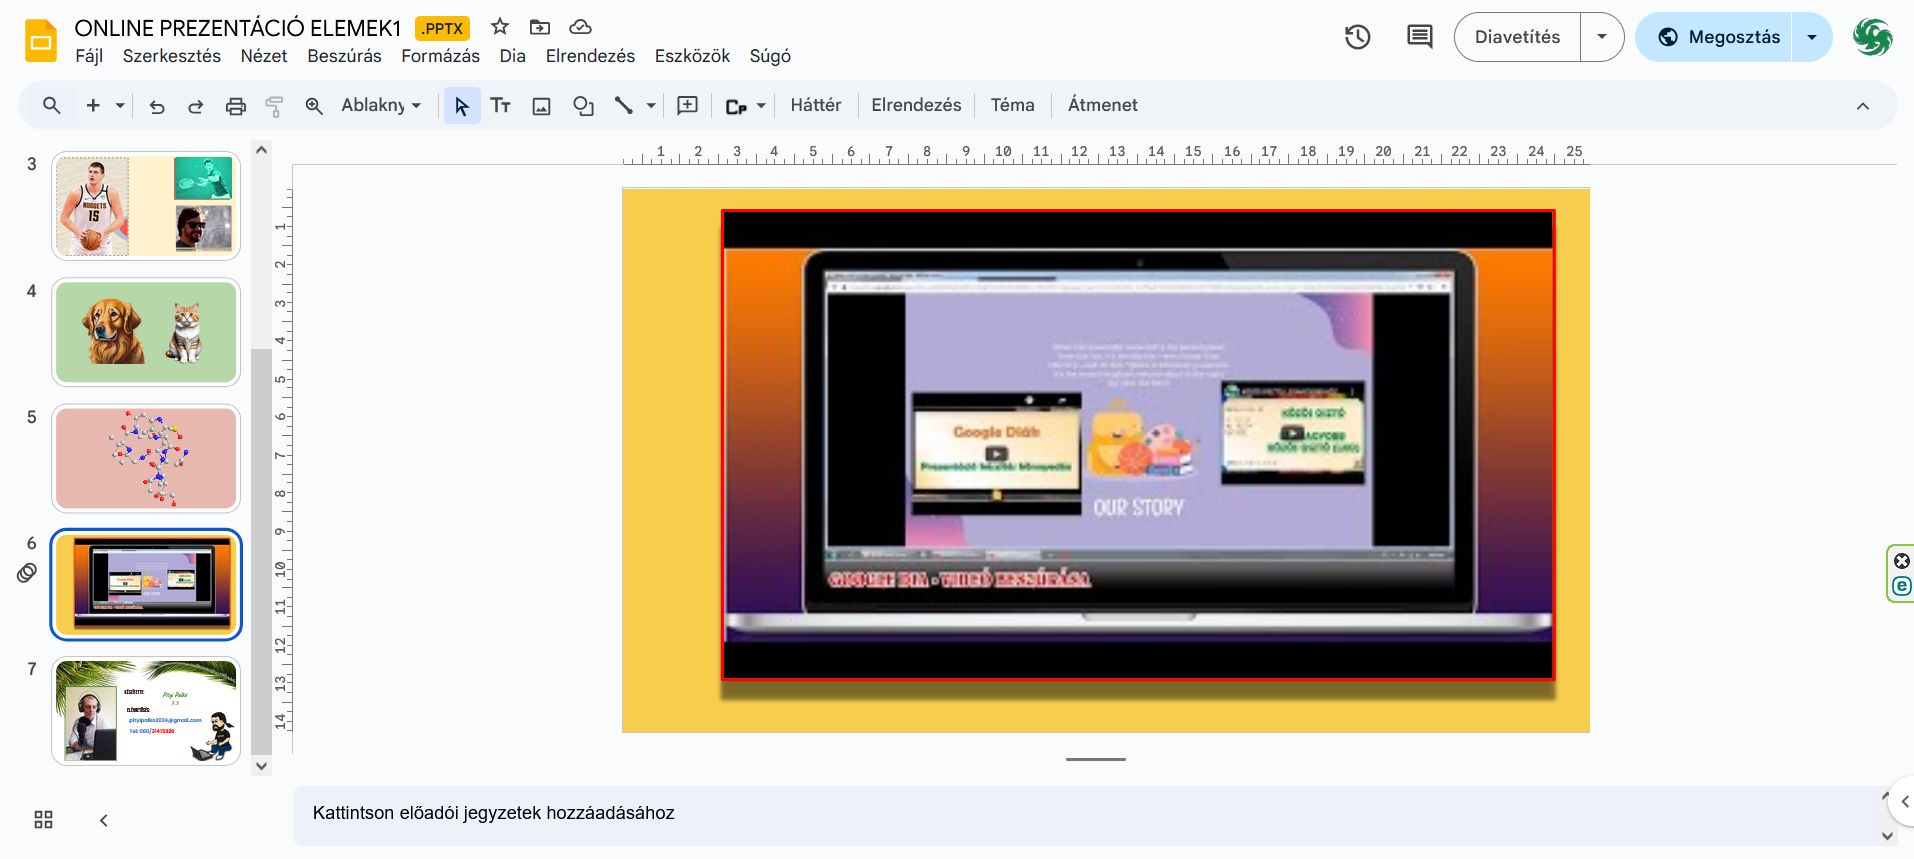The height and width of the screenshot is (859, 1914).
Task: Print the presentation
Action: (235, 106)
